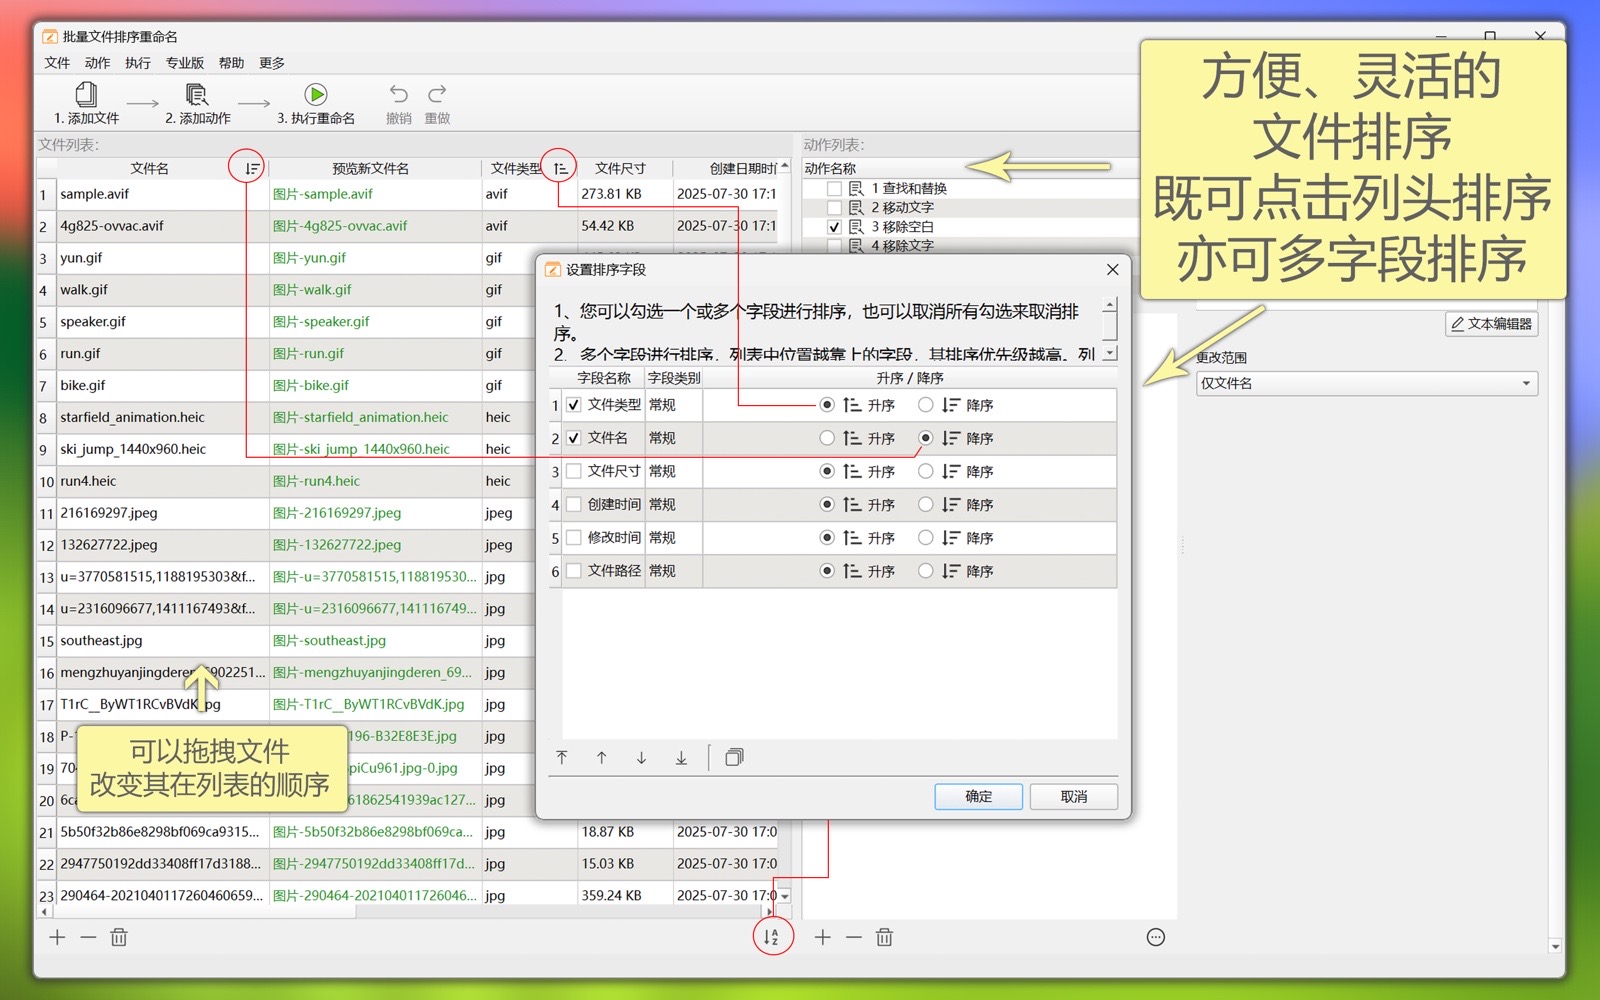Click the copy icon in sort dialog
The height and width of the screenshot is (1000, 1600).
point(734,758)
